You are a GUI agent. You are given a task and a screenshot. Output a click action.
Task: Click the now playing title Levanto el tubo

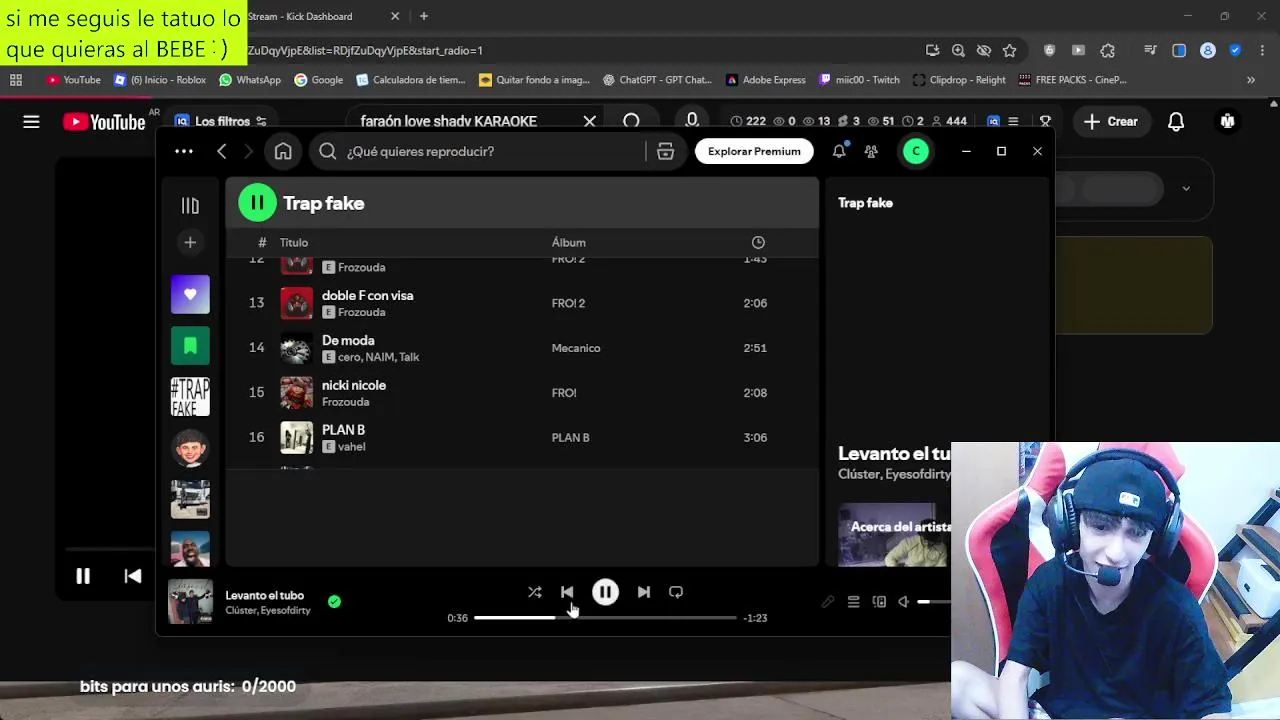click(264, 595)
